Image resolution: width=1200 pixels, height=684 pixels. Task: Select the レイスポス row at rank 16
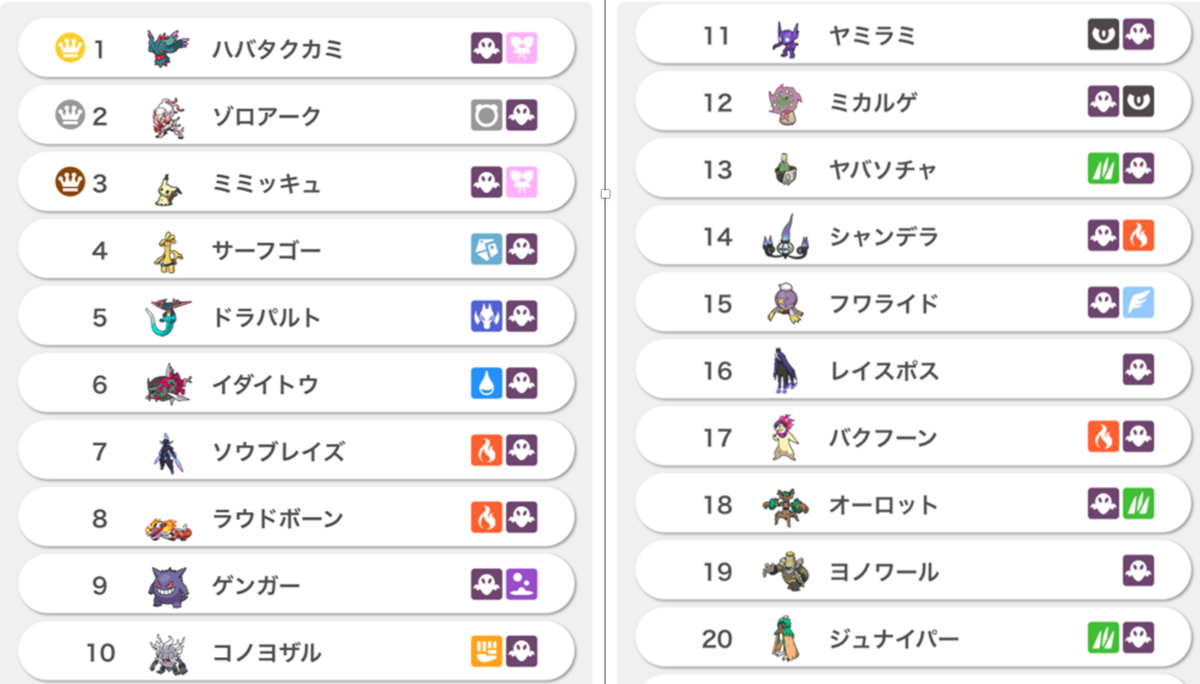click(x=913, y=370)
